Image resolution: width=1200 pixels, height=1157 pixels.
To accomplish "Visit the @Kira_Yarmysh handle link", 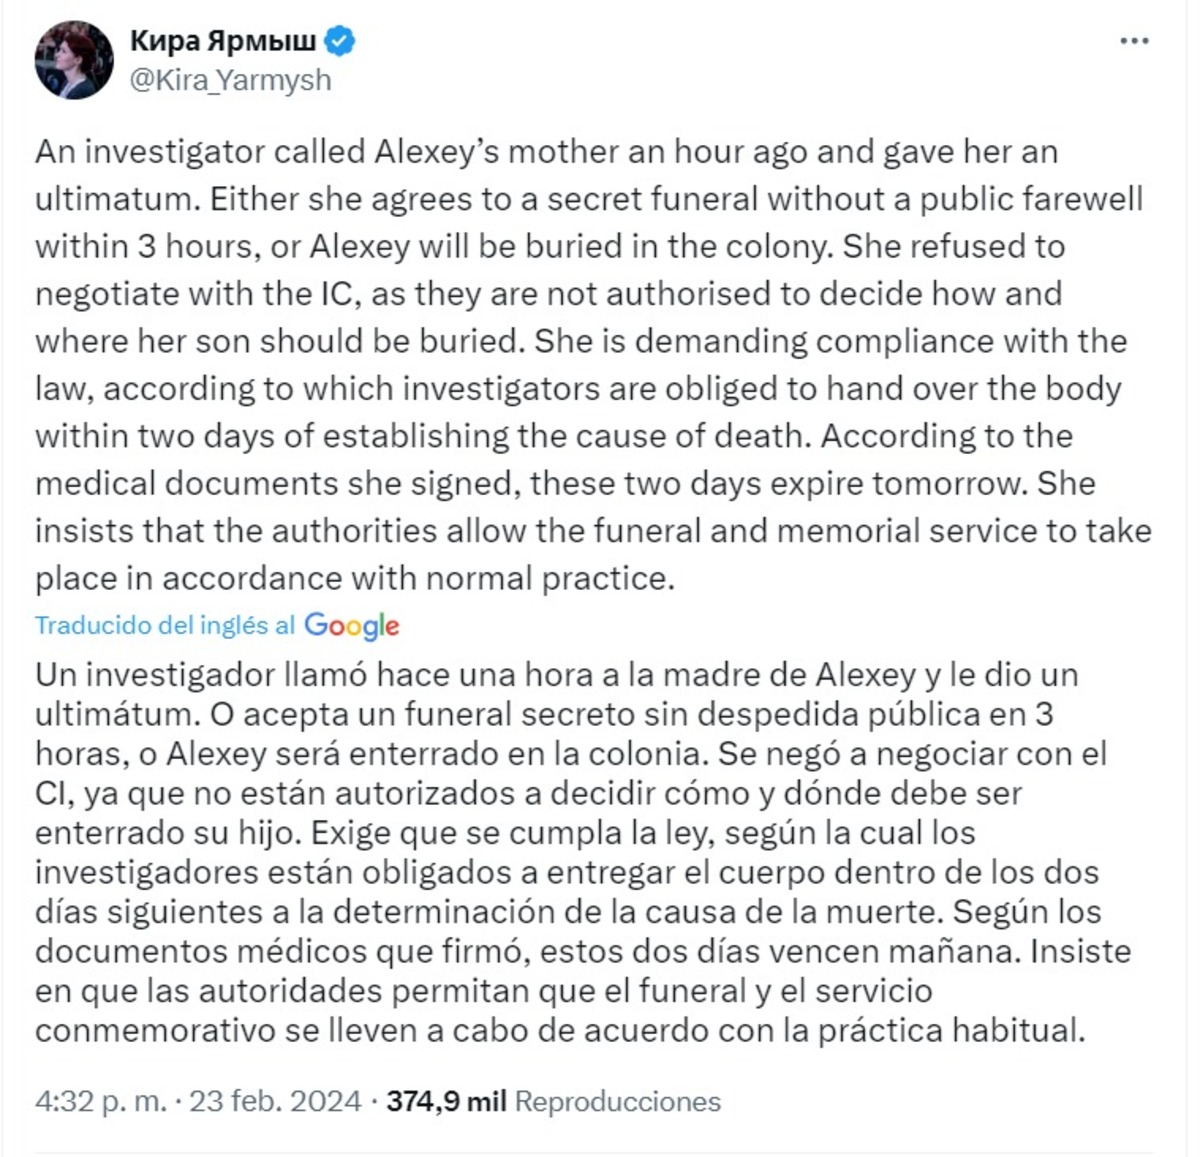I will click(x=230, y=80).
